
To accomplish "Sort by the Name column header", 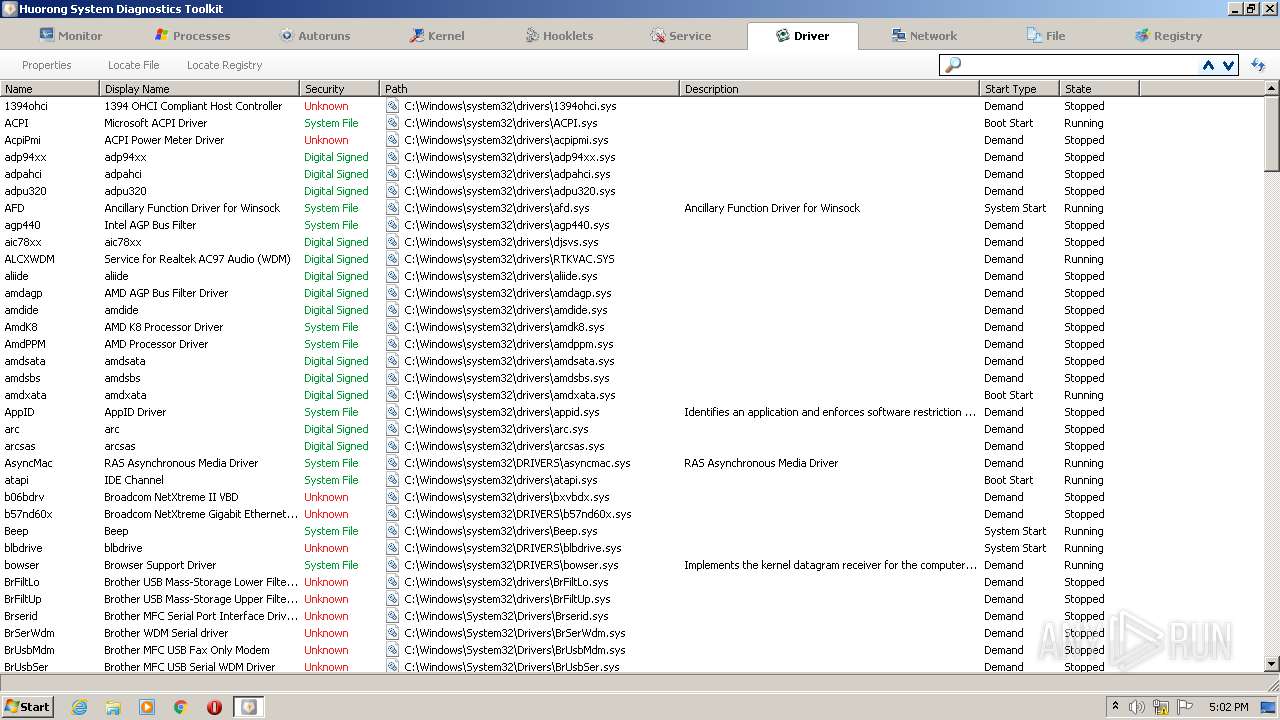I will [x=50, y=89].
